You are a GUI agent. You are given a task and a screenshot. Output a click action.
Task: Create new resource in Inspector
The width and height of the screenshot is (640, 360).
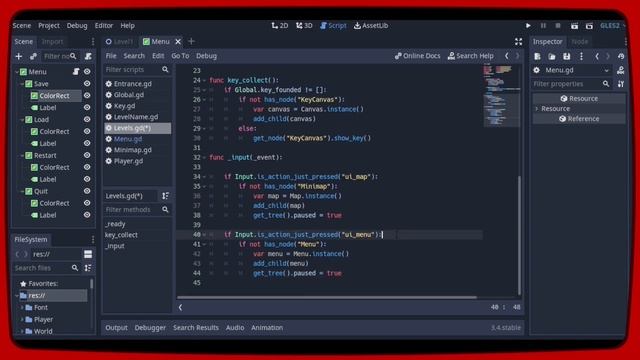point(537,56)
